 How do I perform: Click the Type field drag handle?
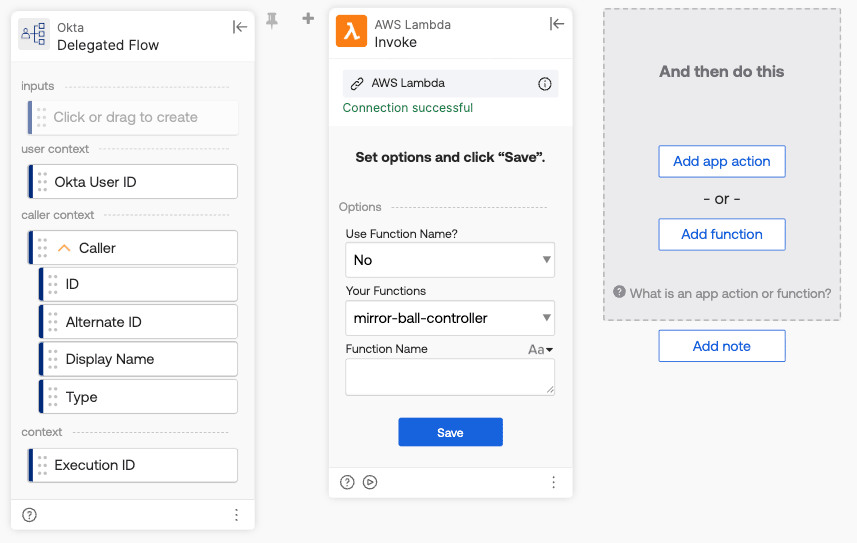tap(53, 396)
